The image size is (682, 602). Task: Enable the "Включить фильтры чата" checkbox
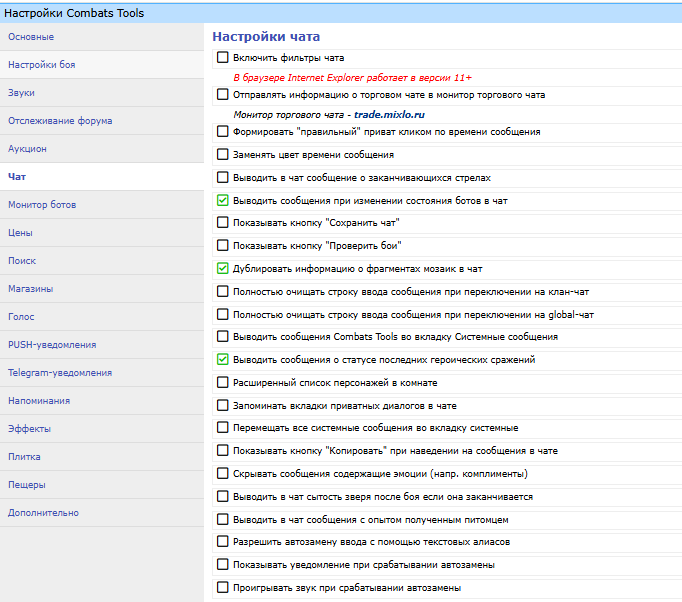(223, 58)
